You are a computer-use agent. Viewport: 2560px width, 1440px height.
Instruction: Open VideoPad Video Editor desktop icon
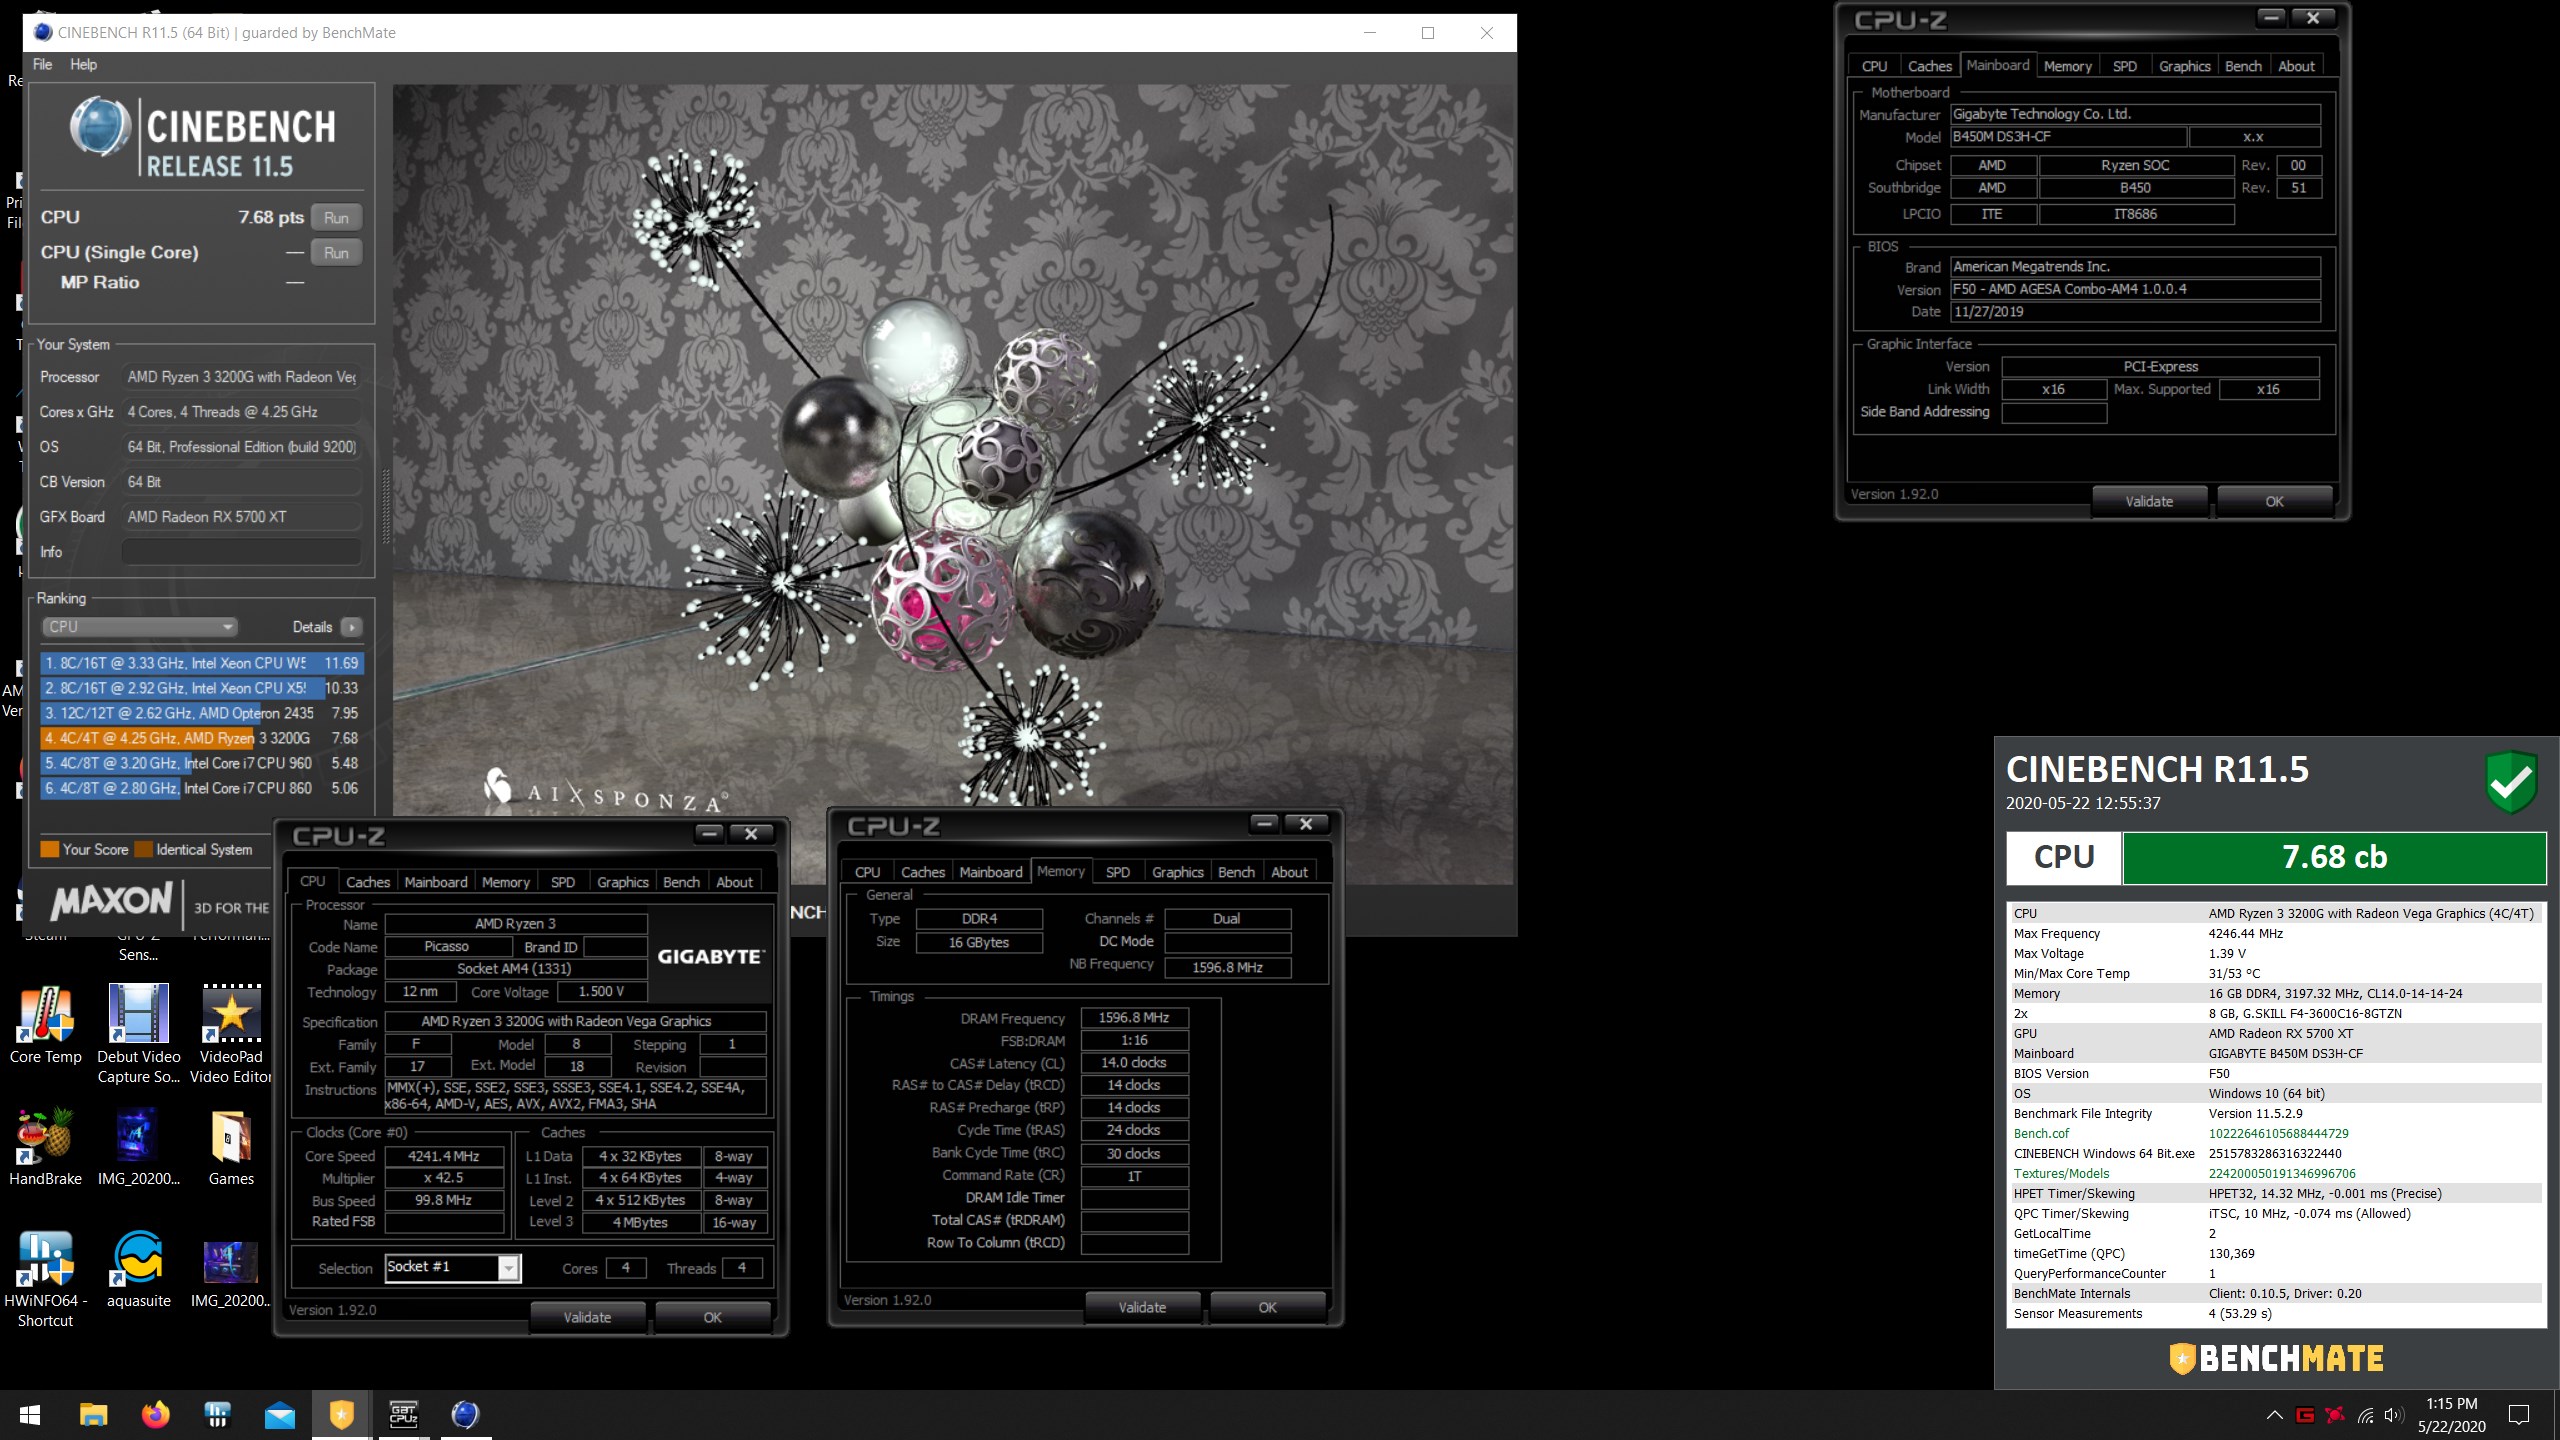(x=231, y=1035)
